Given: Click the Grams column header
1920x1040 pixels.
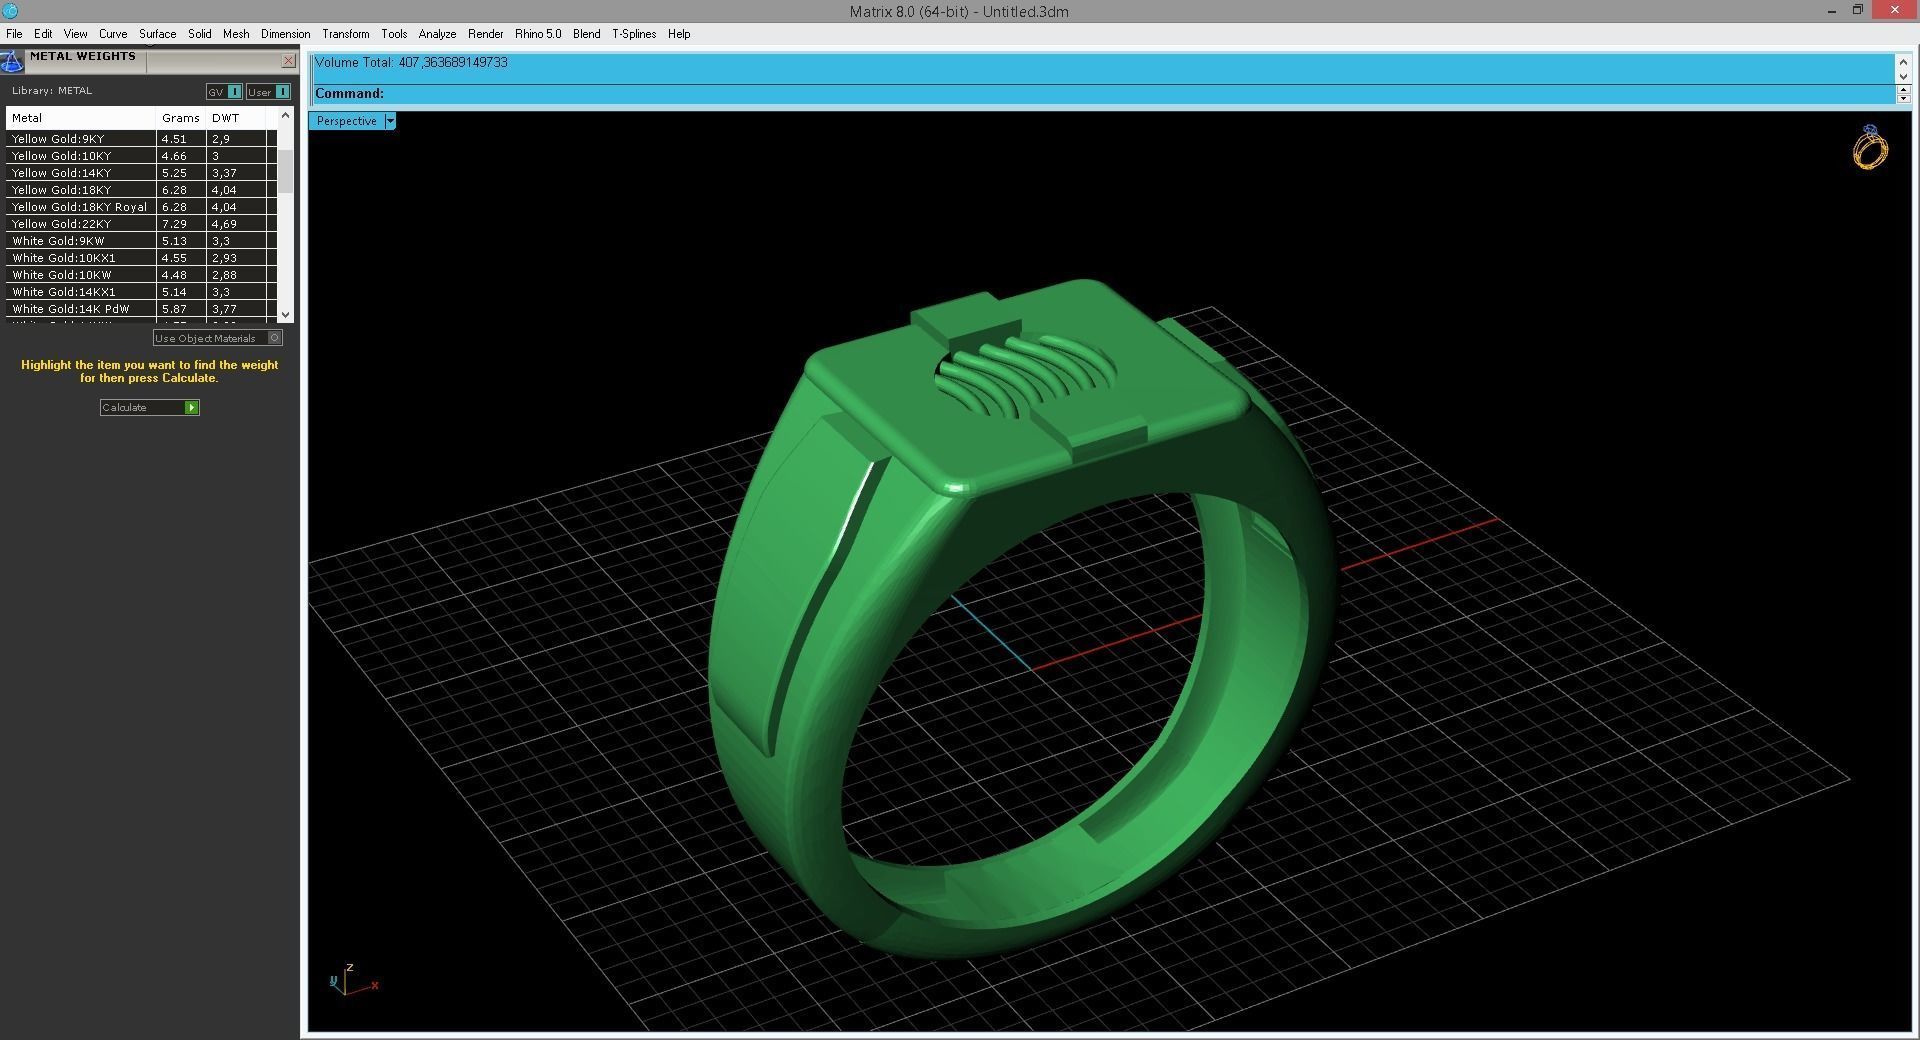Looking at the screenshot, I should pyautogui.click(x=181, y=118).
